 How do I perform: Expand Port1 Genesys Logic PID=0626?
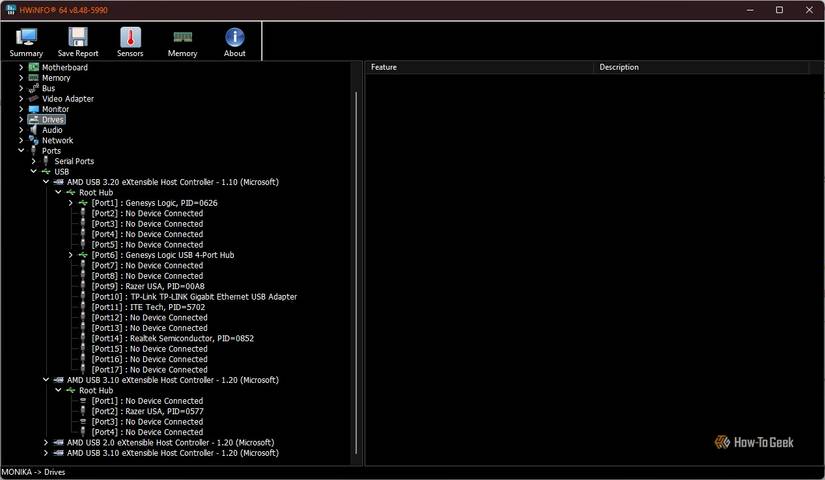click(71, 203)
